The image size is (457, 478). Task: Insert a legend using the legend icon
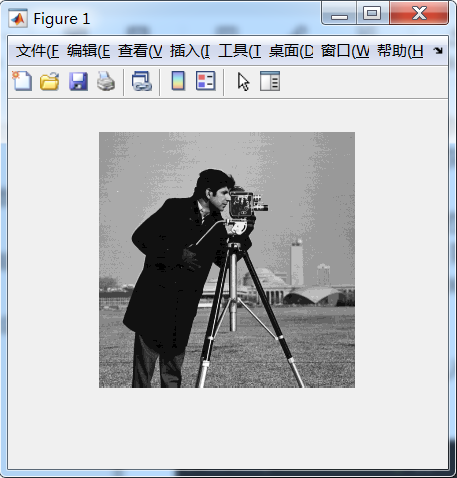206,81
